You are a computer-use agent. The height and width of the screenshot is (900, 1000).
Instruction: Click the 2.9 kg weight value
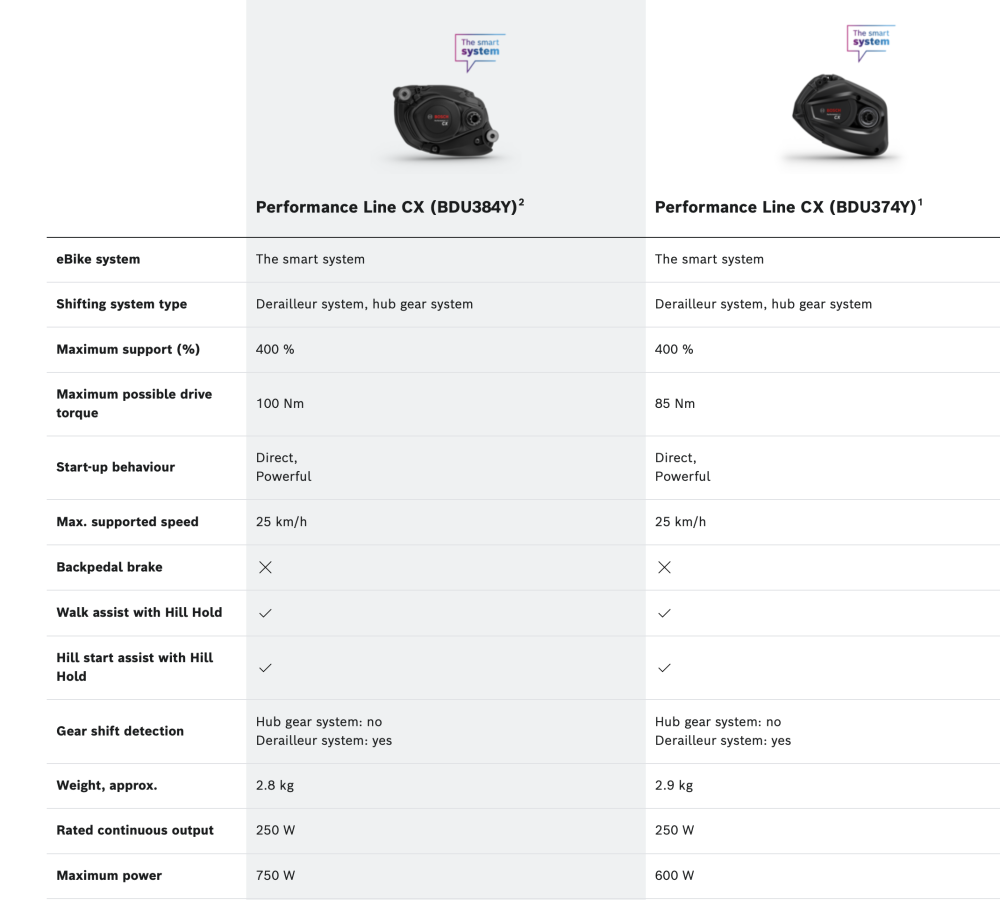(674, 786)
